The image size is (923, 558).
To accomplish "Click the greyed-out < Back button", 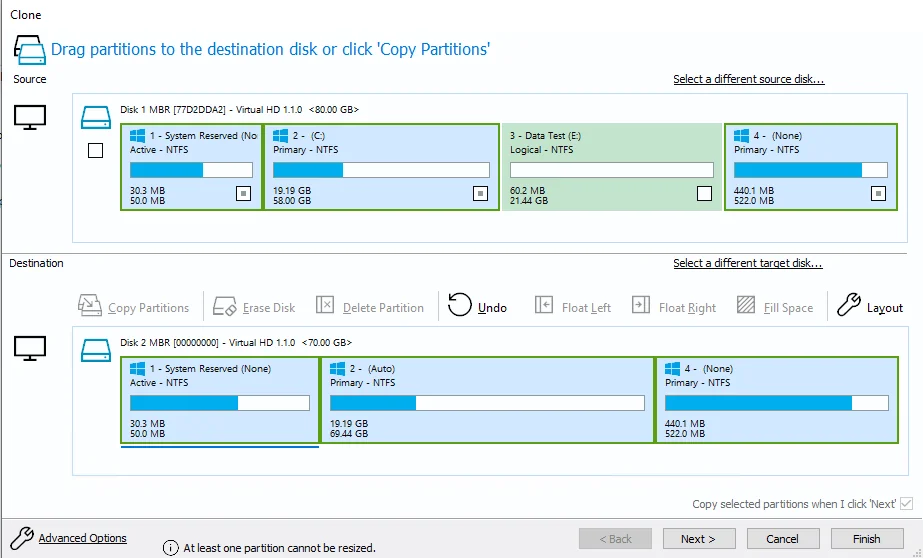I will coord(615,539).
